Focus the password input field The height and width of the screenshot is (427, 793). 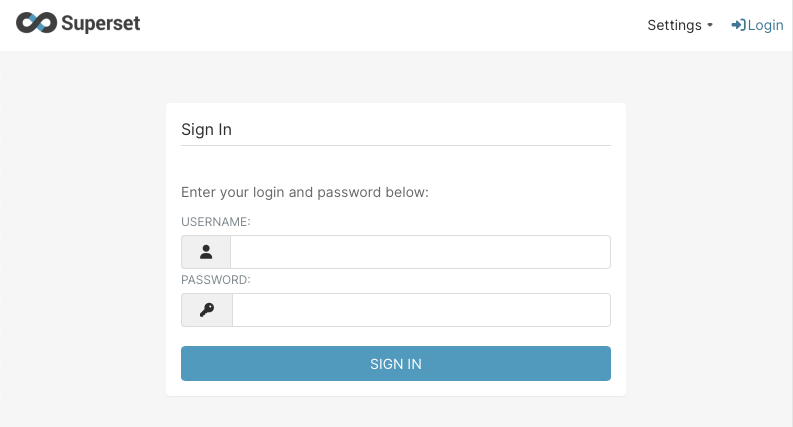pos(421,310)
